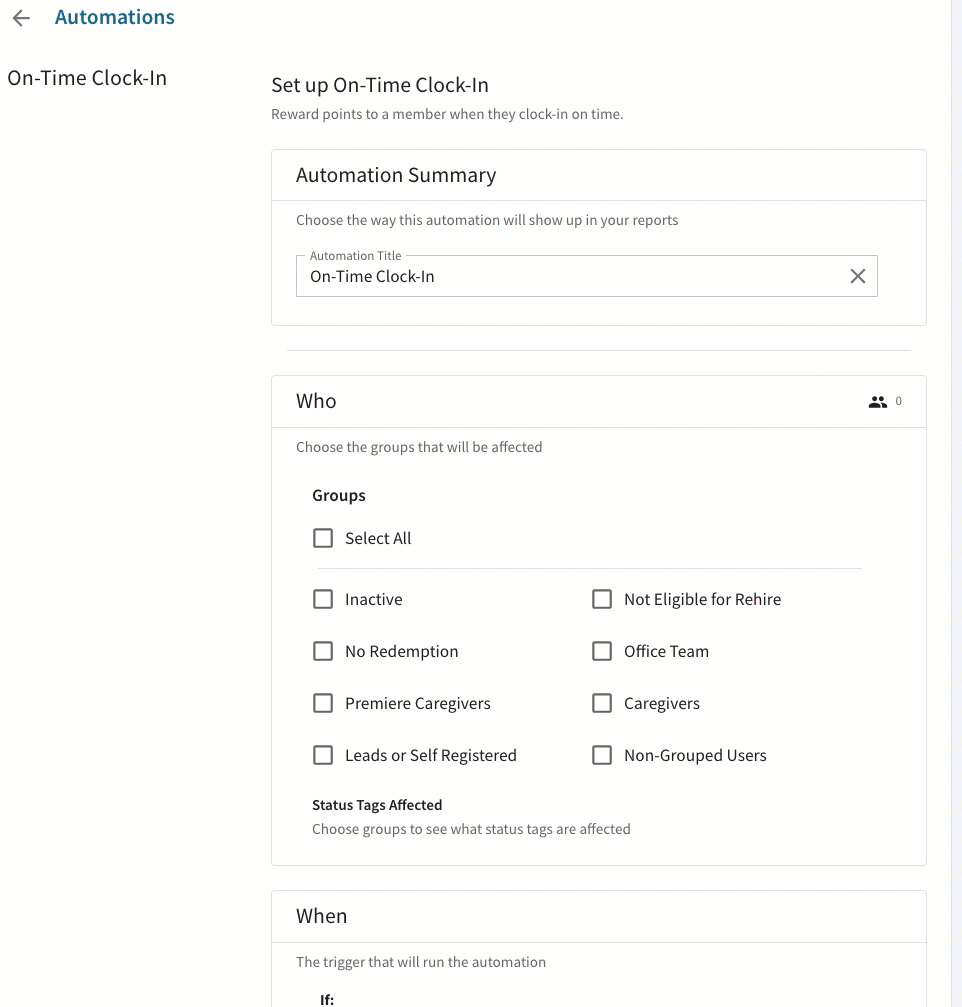The width and height of the screenshot is (962, 1007).
Task: Click the Groups label
Action: click(x=338, y=496)
